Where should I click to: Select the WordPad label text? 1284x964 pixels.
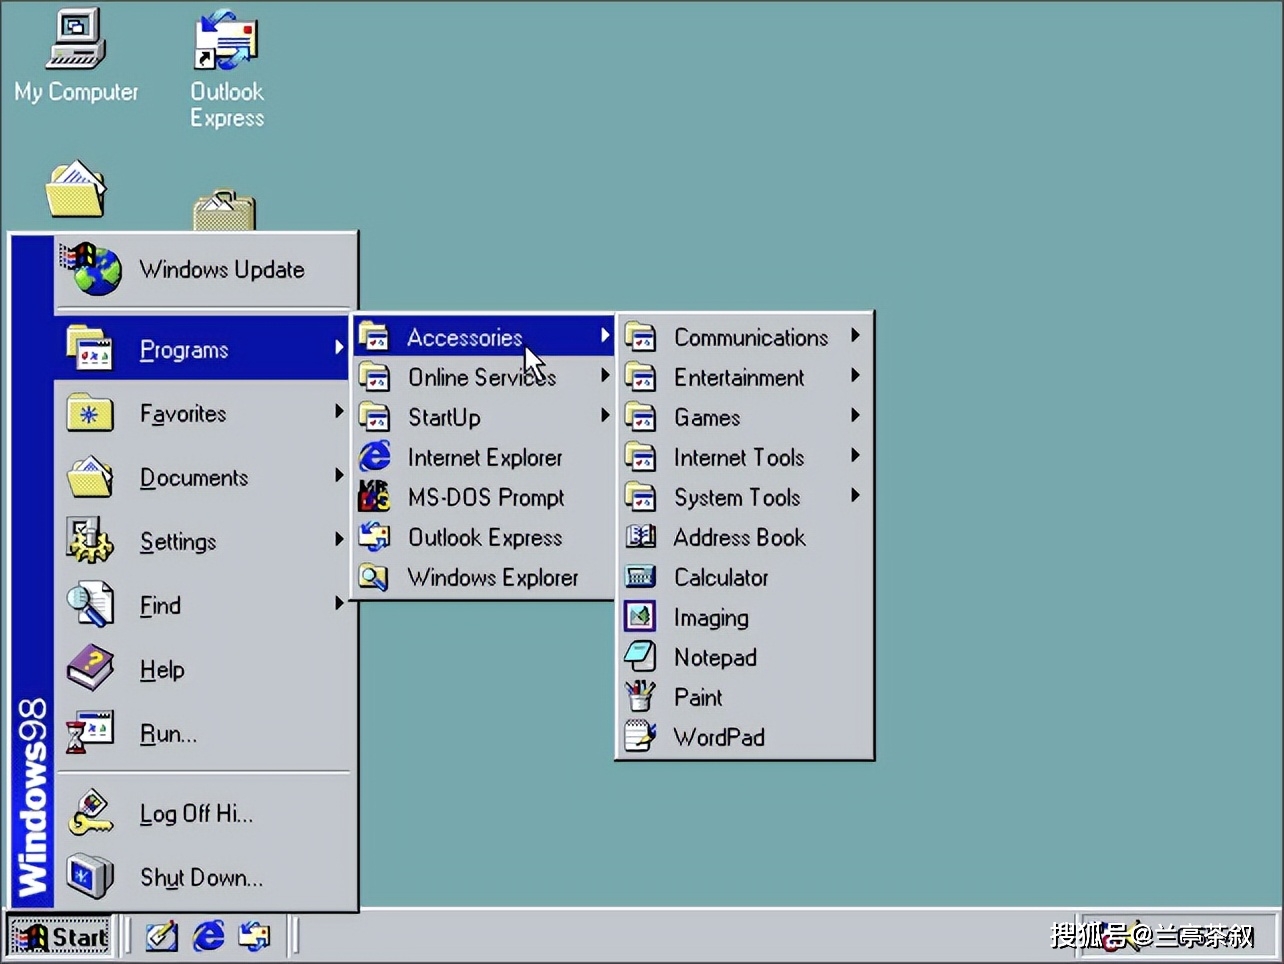[719, 737]
